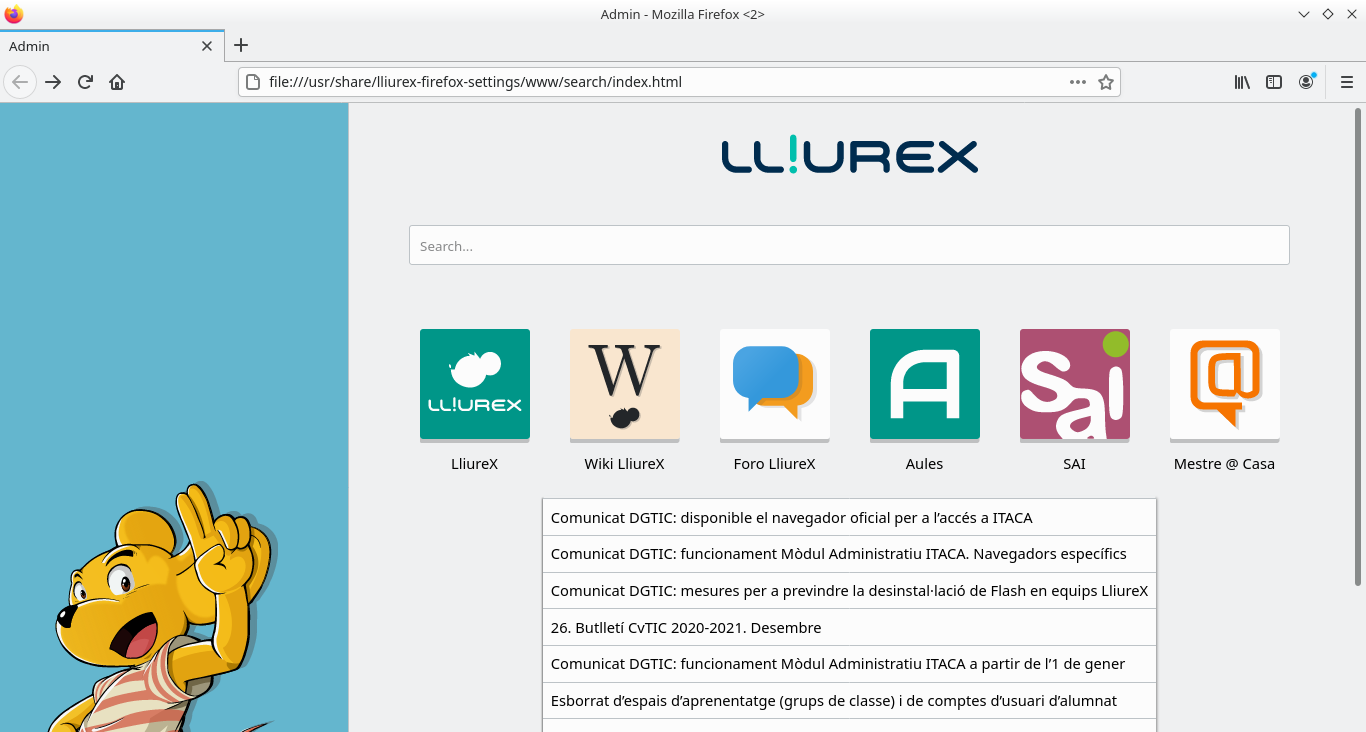1366x732 pixels.
Task: Click the Search... input field
Action: click(x=849, y=245)
